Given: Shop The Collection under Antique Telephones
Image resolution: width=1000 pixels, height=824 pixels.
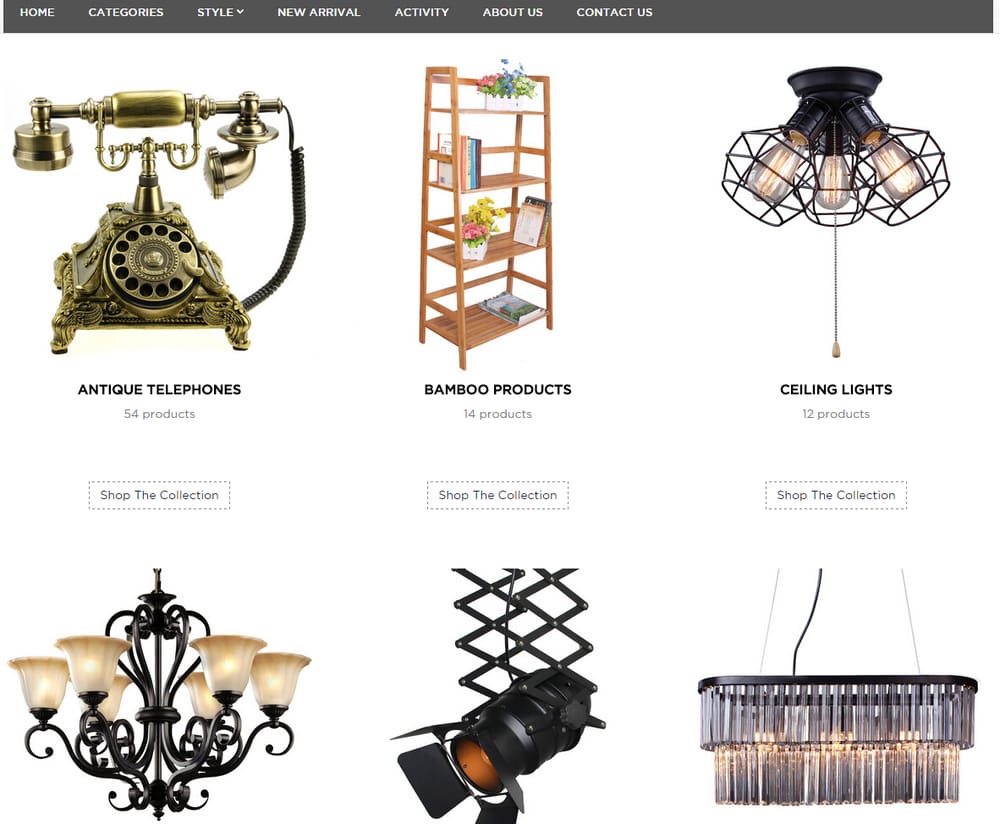Looking at the screenshot, I should [159, 496].
